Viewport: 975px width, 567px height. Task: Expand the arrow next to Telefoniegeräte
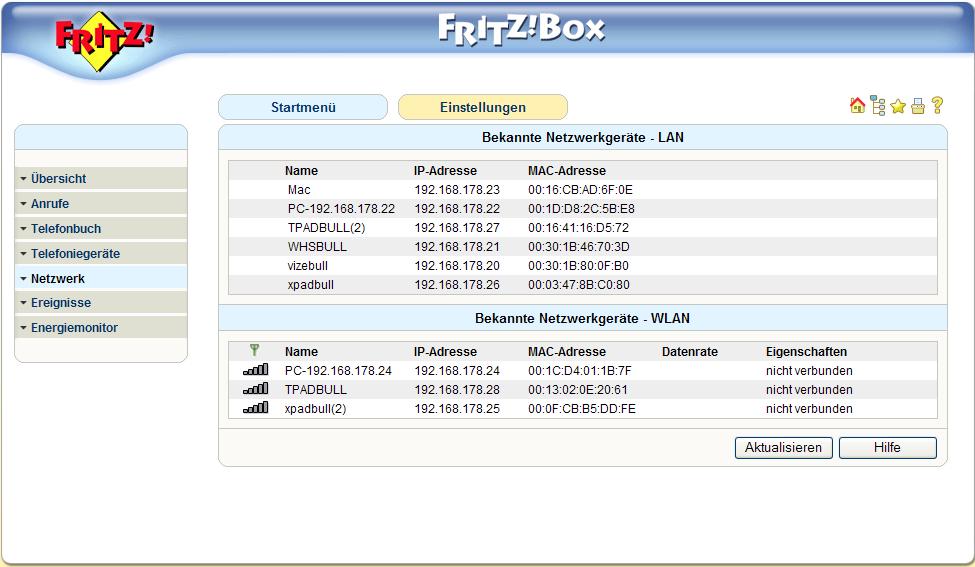click(23, 254)
